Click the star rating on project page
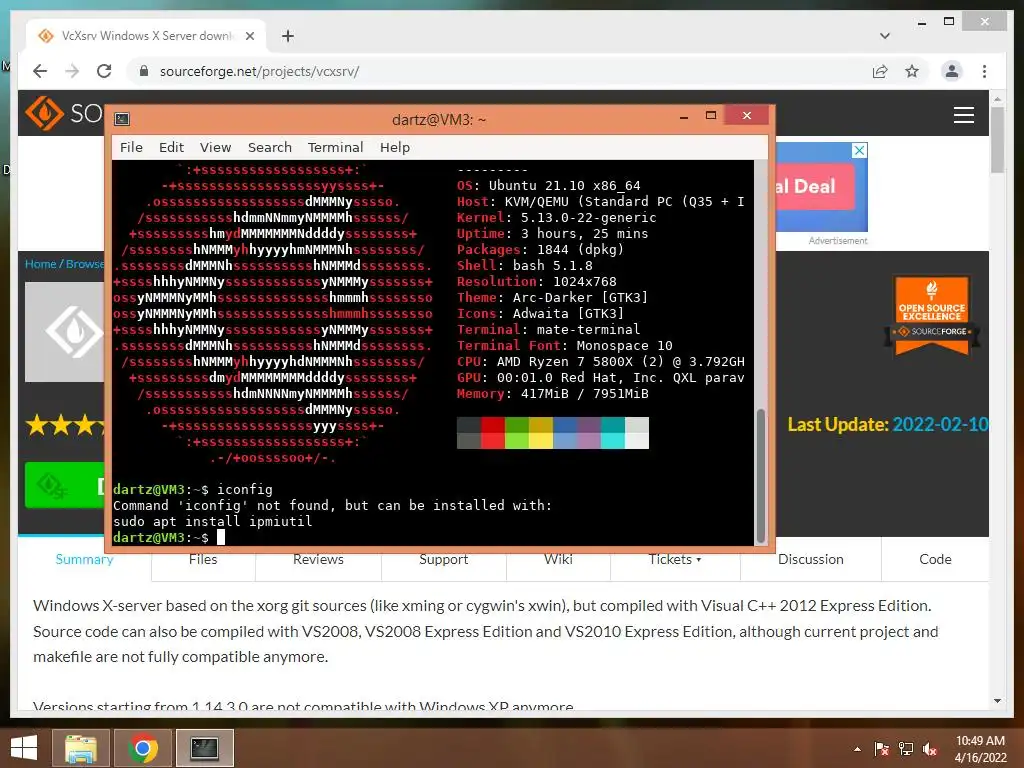The height and width of the screenshot is (768, 1024). 65,425
